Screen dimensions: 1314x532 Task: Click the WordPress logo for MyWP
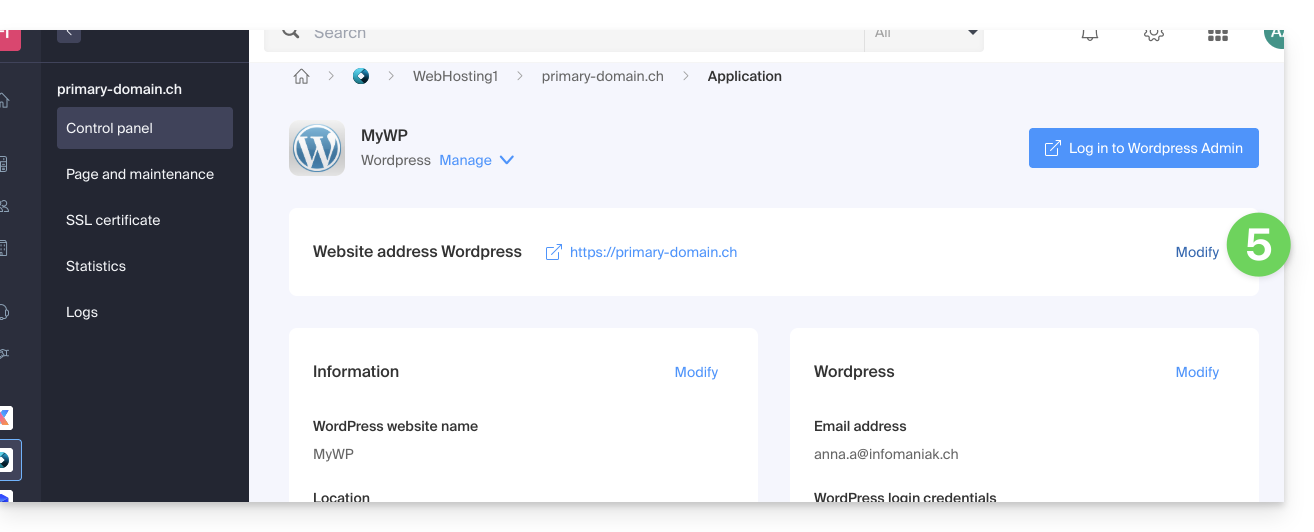click(x=317, y=149)
